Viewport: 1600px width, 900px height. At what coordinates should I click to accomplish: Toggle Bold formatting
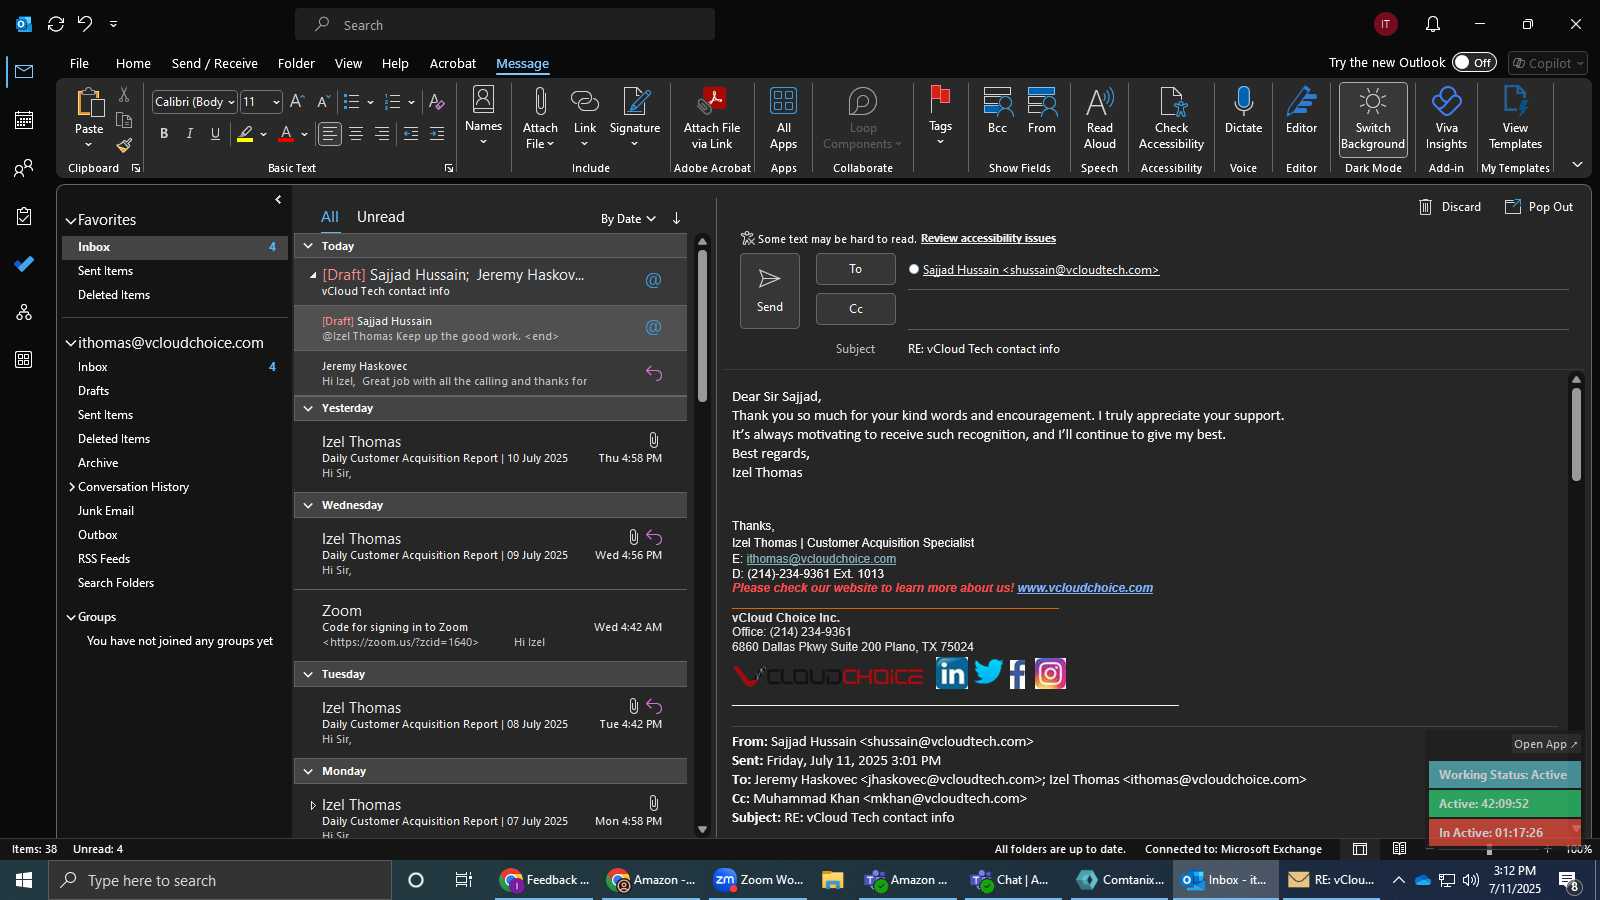point(164,134)
